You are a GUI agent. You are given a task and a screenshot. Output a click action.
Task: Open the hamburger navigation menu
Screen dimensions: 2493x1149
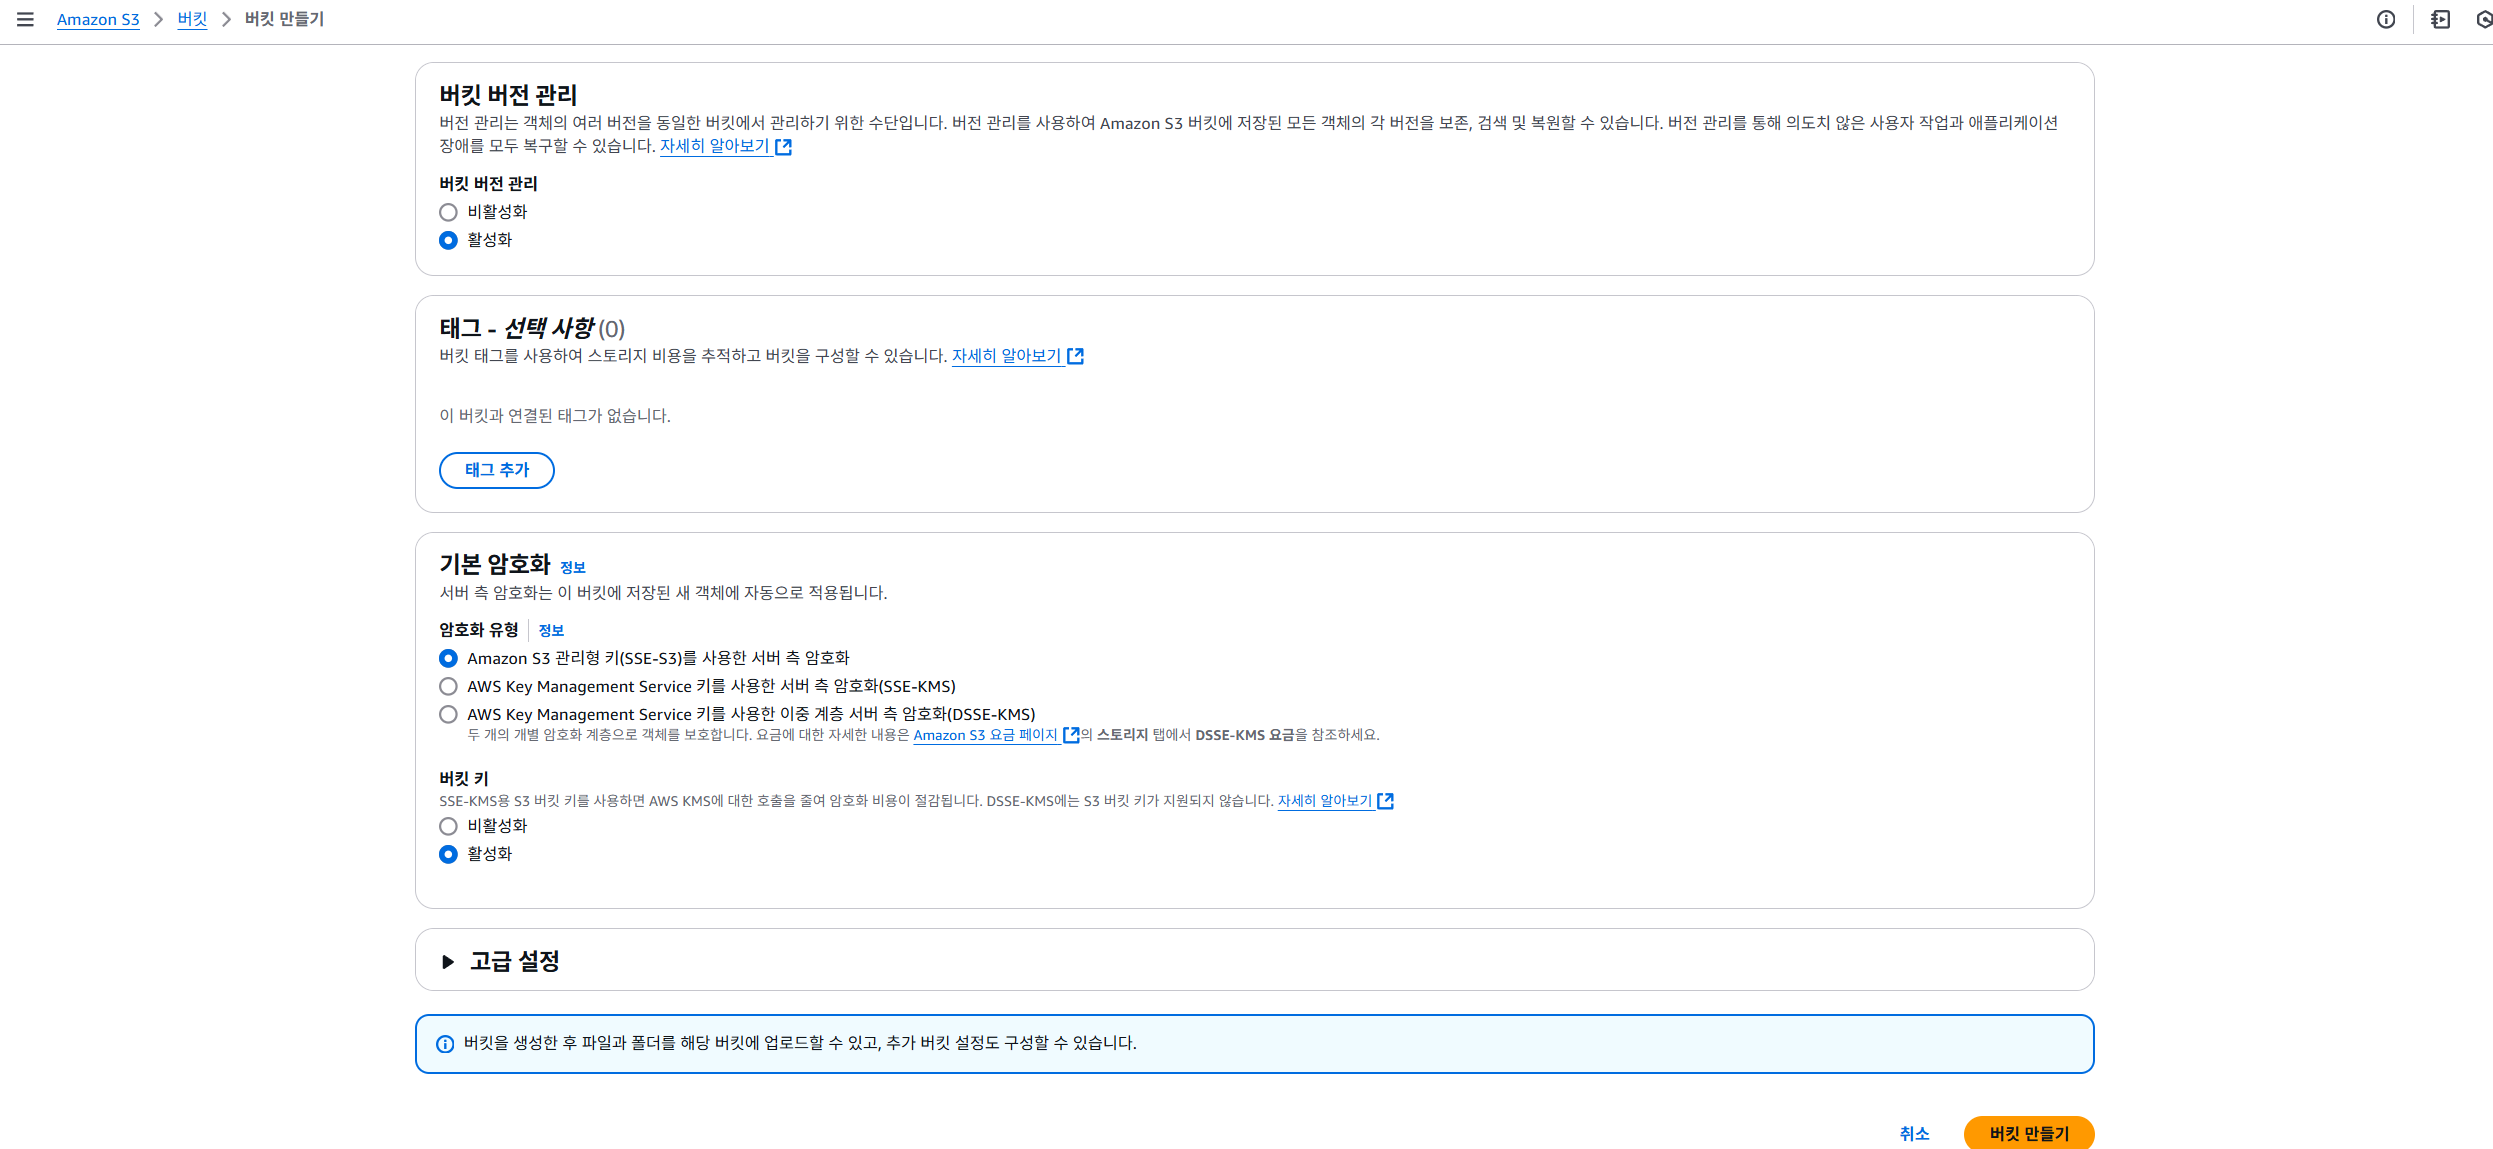tap(25, 19)
